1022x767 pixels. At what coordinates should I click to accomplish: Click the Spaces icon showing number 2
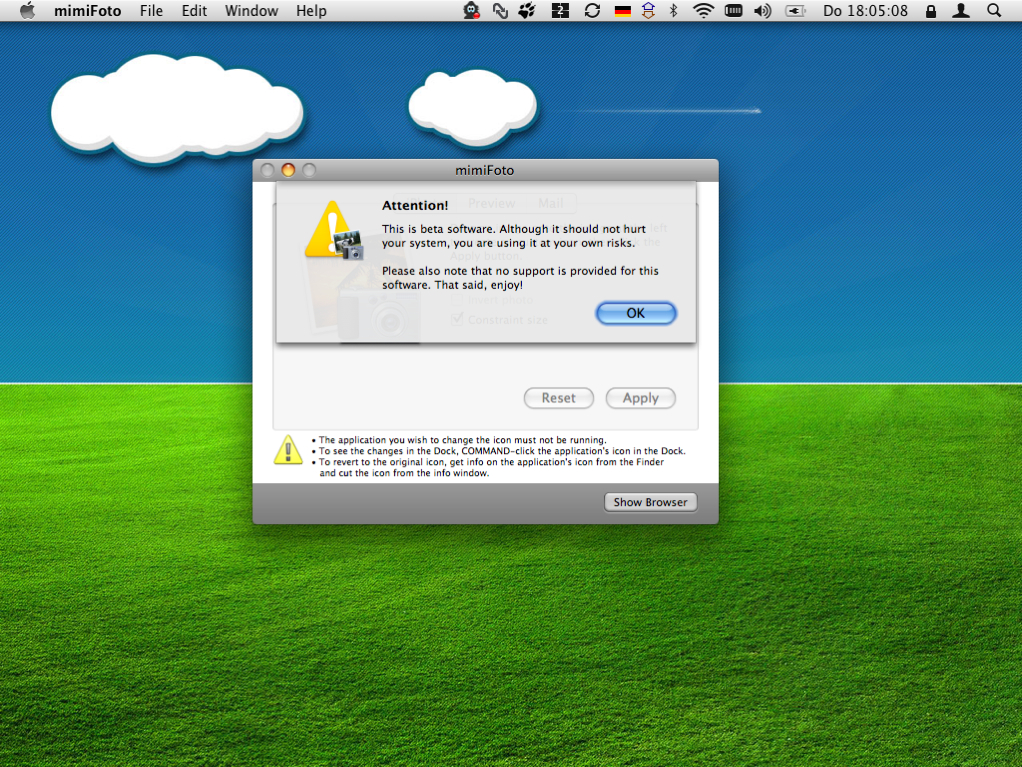(x=560, y=10)
